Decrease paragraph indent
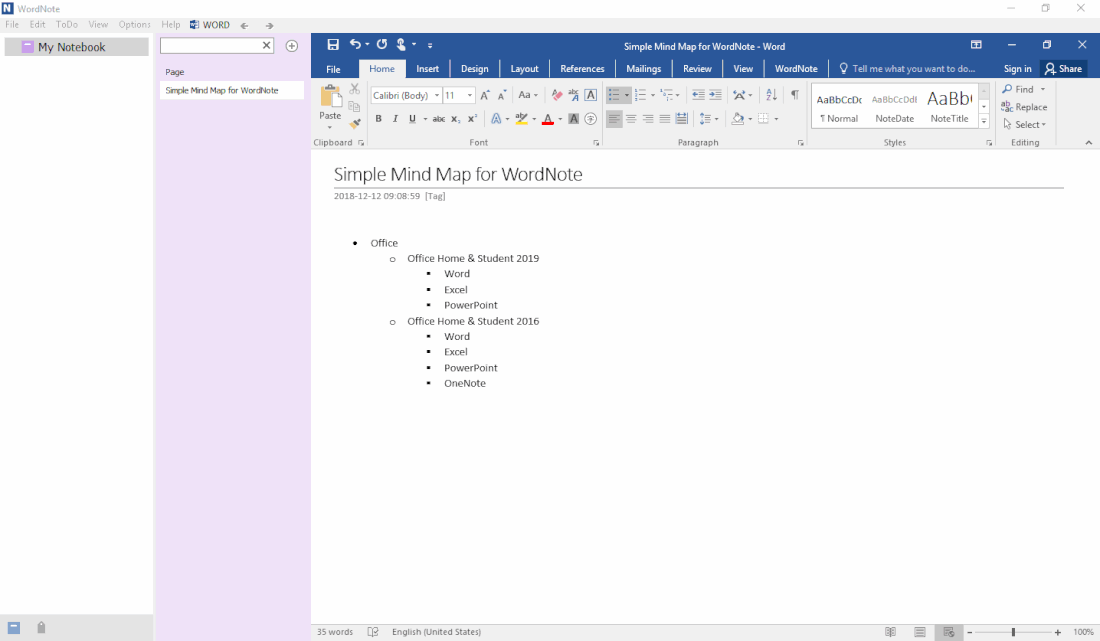1100x641 pixels. 698,95
